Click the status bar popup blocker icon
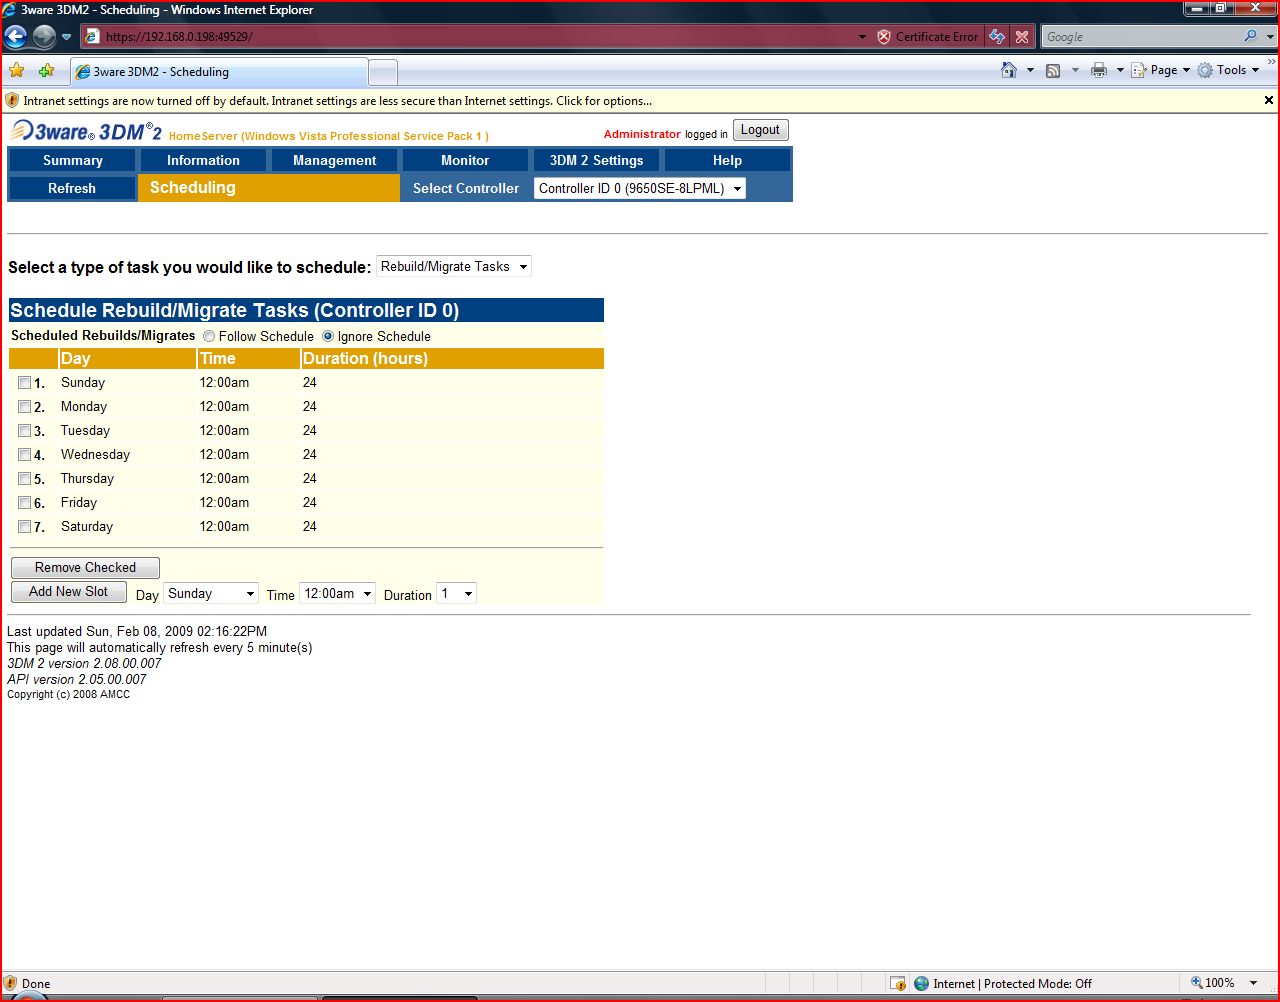 [x=897, y=983]
